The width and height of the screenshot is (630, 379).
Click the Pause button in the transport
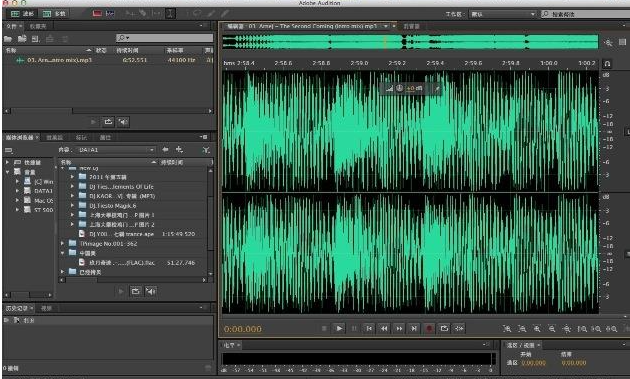pyautogui.click(x=354, y=328)
